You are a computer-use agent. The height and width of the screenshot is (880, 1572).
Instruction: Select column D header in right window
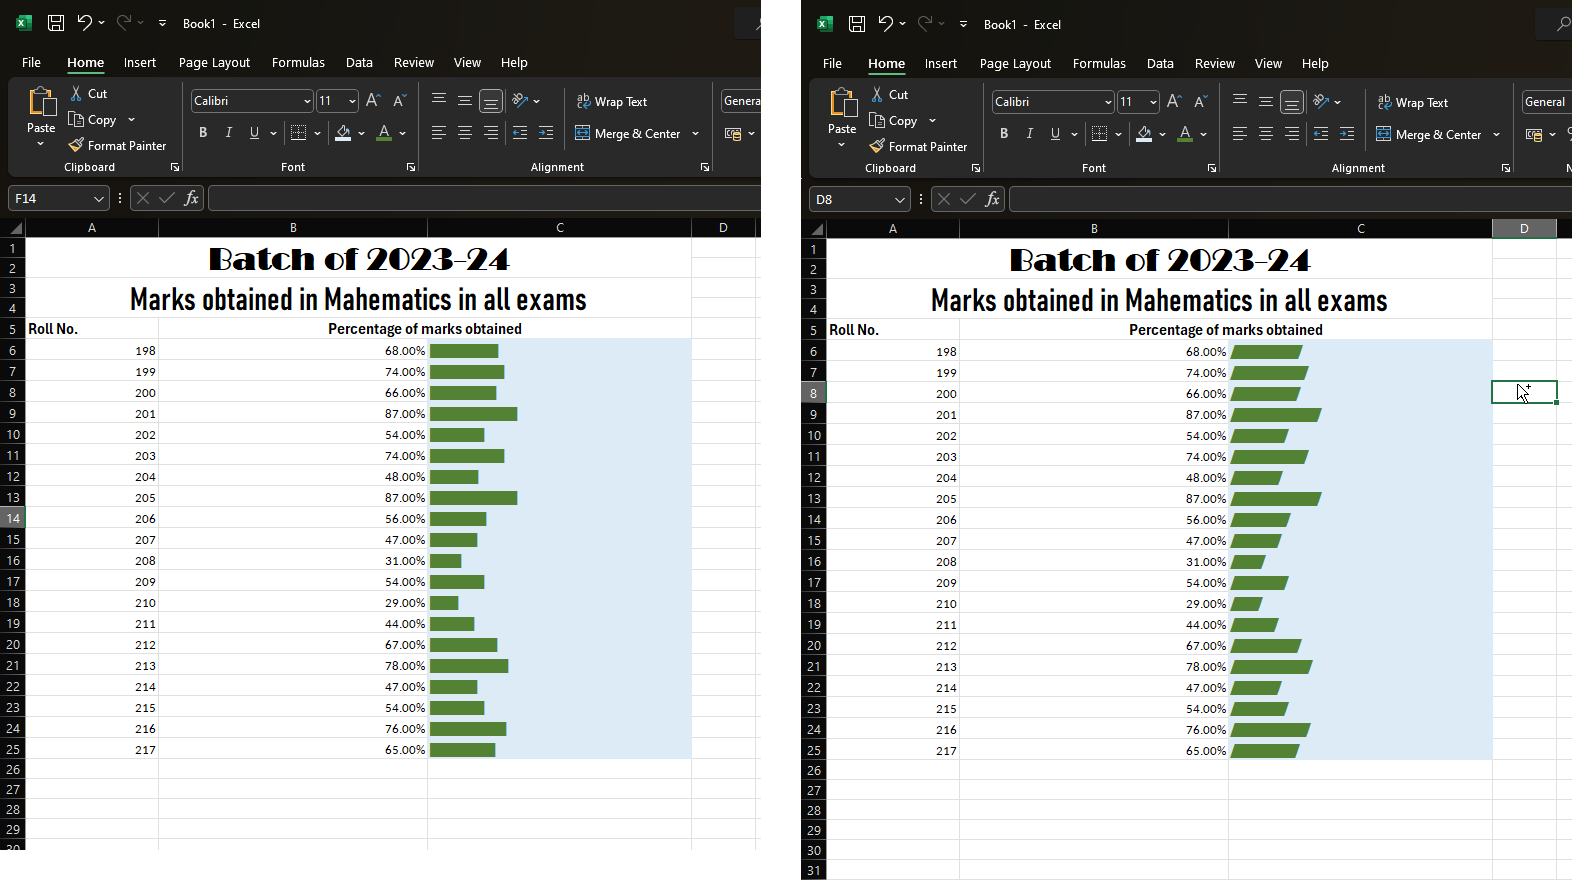click(x=1524, y=228)
